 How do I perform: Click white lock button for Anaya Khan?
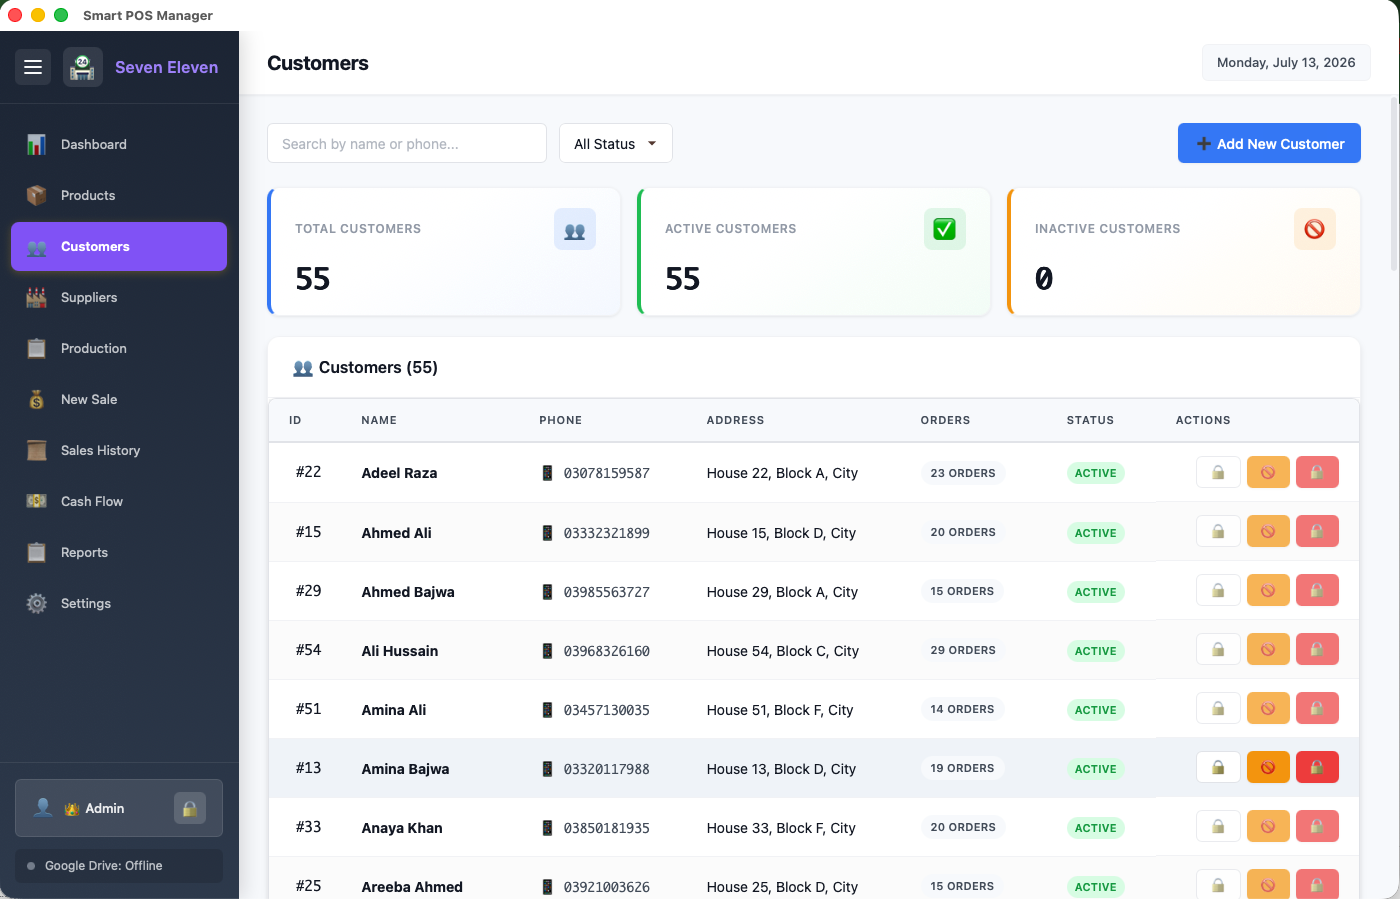pyautogui.click(x=1218, y=826)
